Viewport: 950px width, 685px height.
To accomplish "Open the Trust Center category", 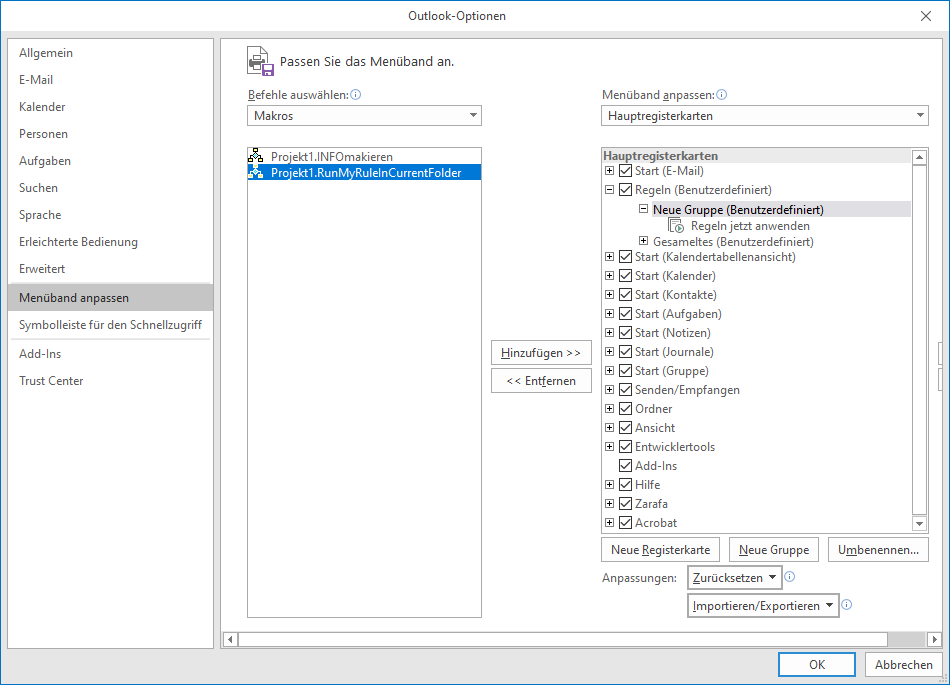I will click(110, 381).
